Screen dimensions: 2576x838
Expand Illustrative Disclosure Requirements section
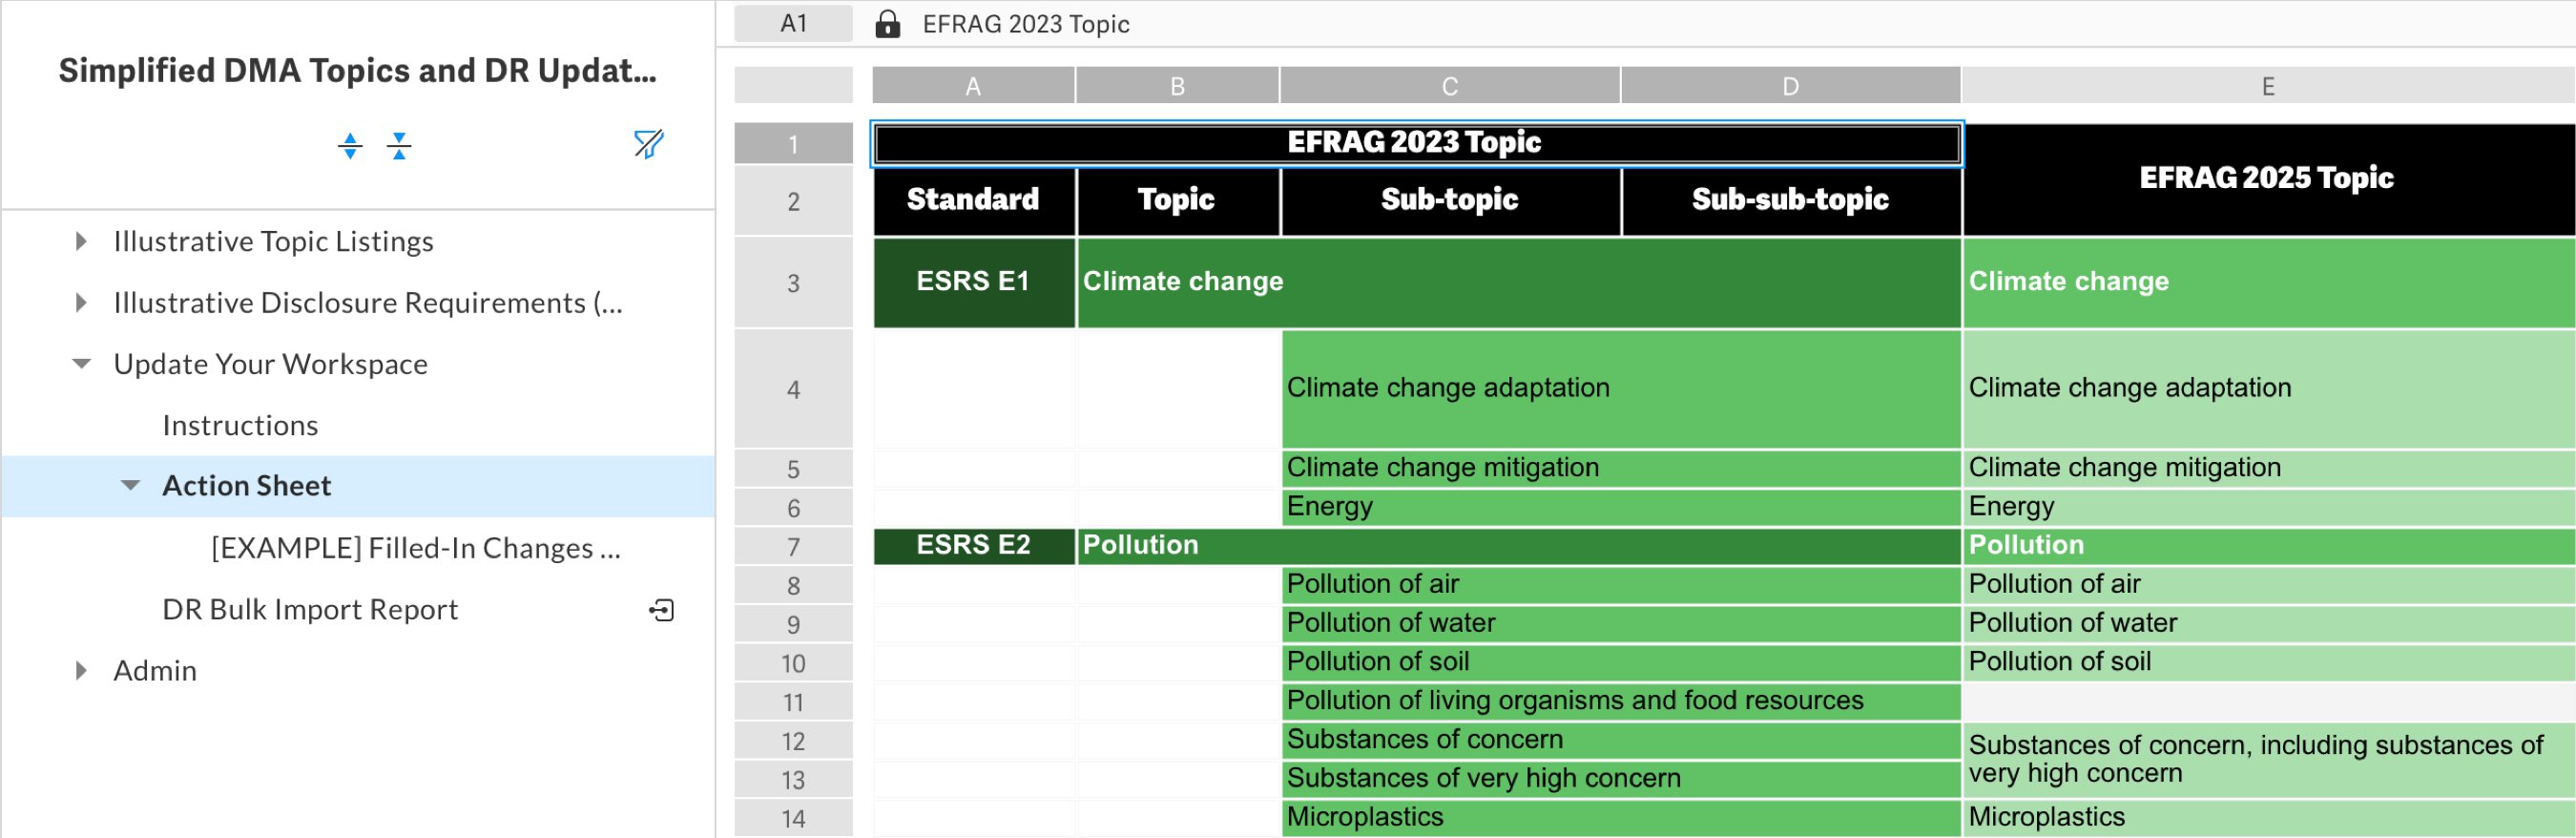tap(81, 302)
